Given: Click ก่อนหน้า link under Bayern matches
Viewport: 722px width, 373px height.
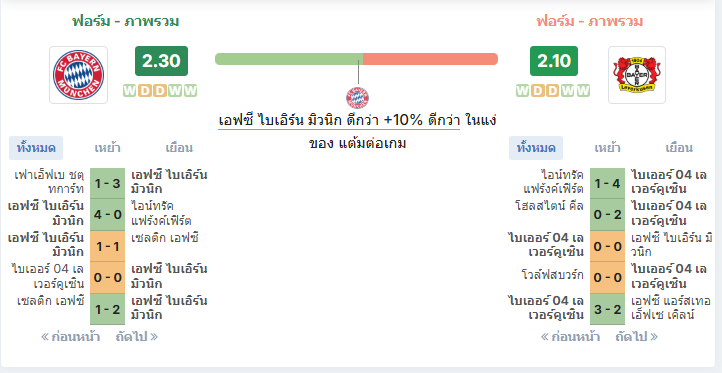Looking at the screenshot, I should click(70, 337).
